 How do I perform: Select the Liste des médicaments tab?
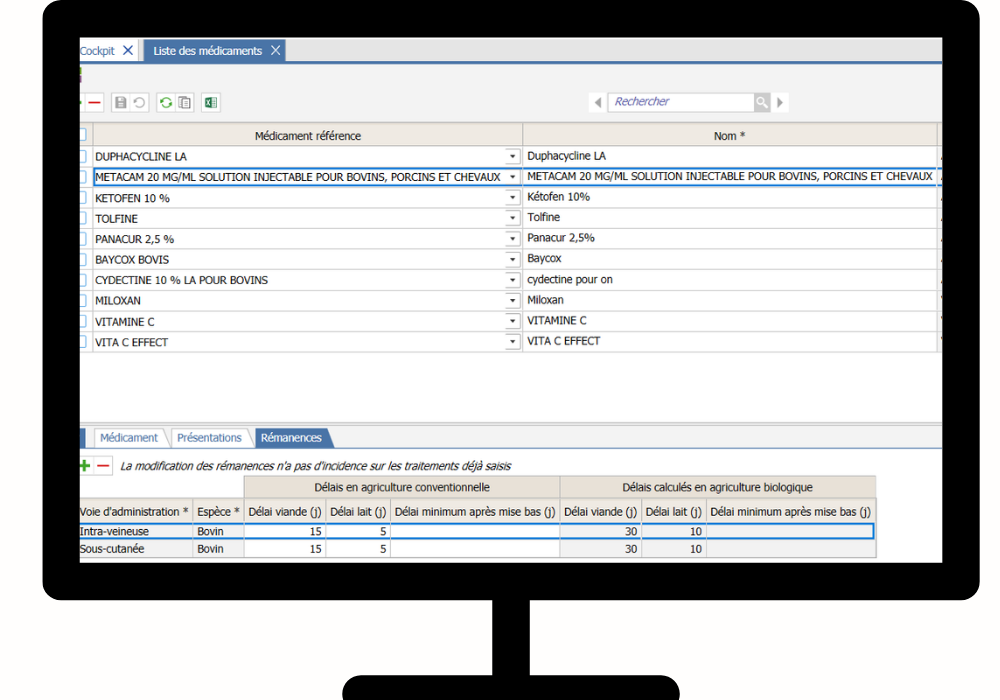208,51
